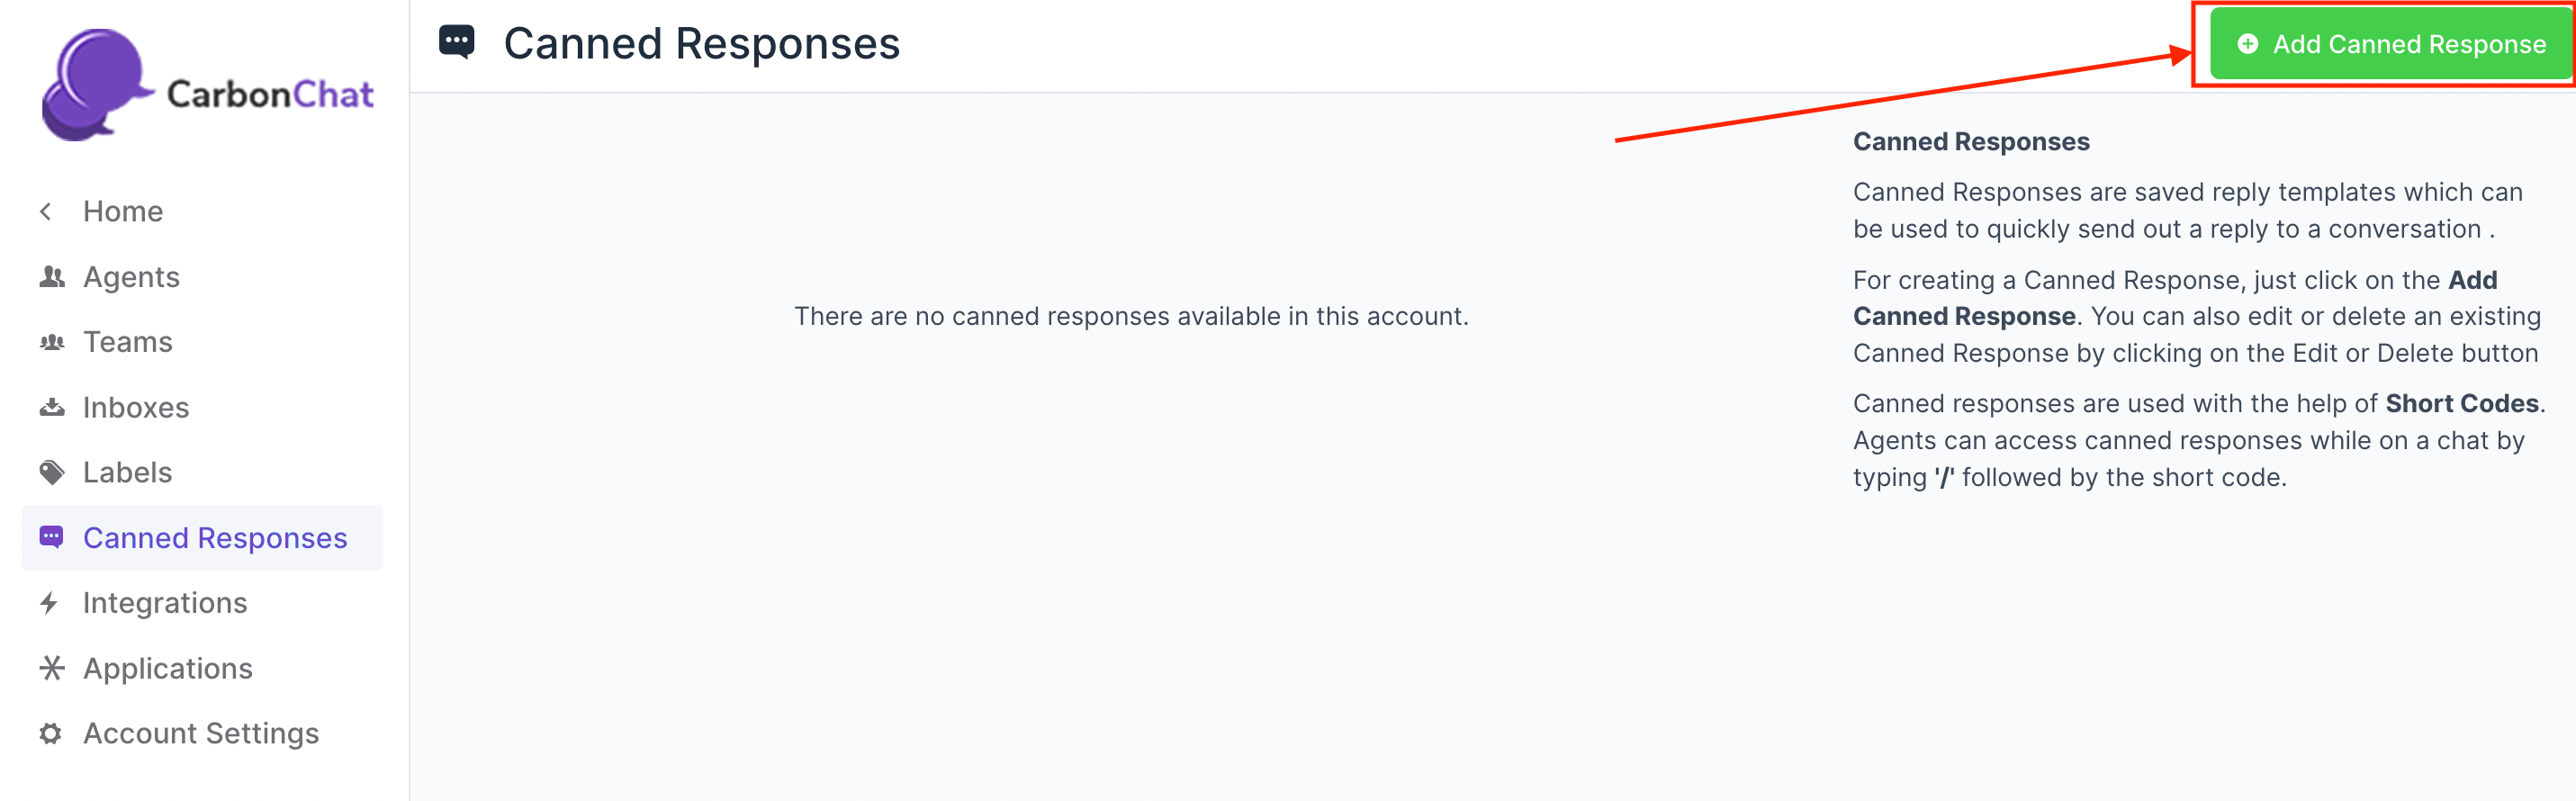Navigate to Labels settings
2576x801 pixels.
(128, 473)
